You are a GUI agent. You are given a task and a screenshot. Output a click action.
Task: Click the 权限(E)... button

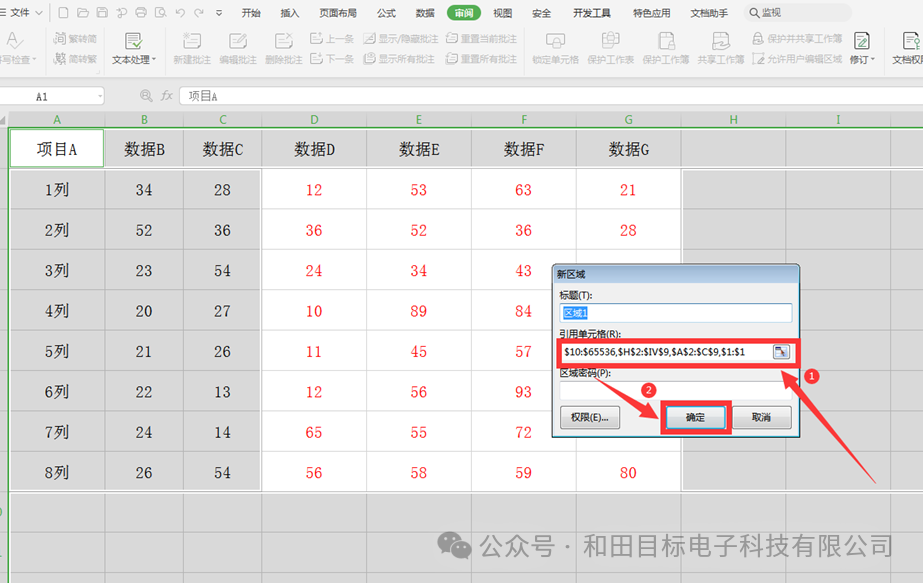(x=590, y=417)
